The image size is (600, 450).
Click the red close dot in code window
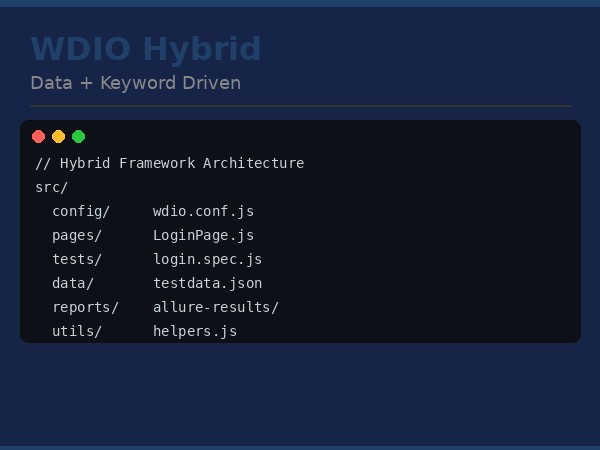point(39,137)
